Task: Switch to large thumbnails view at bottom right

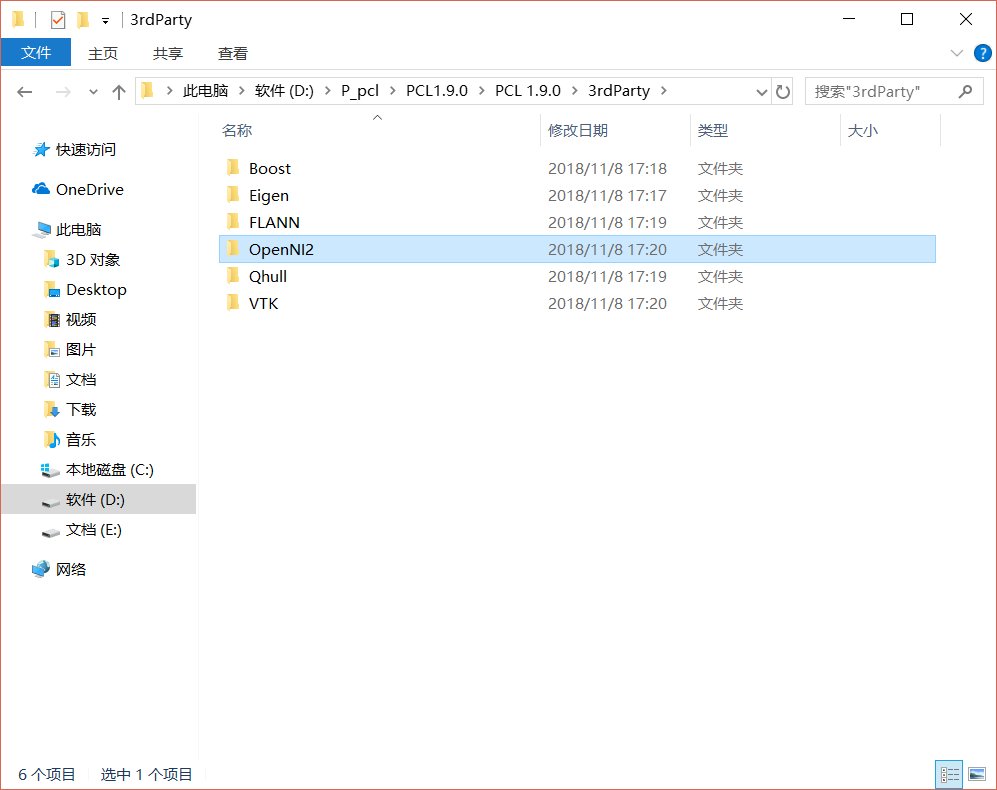Action: 977,774
